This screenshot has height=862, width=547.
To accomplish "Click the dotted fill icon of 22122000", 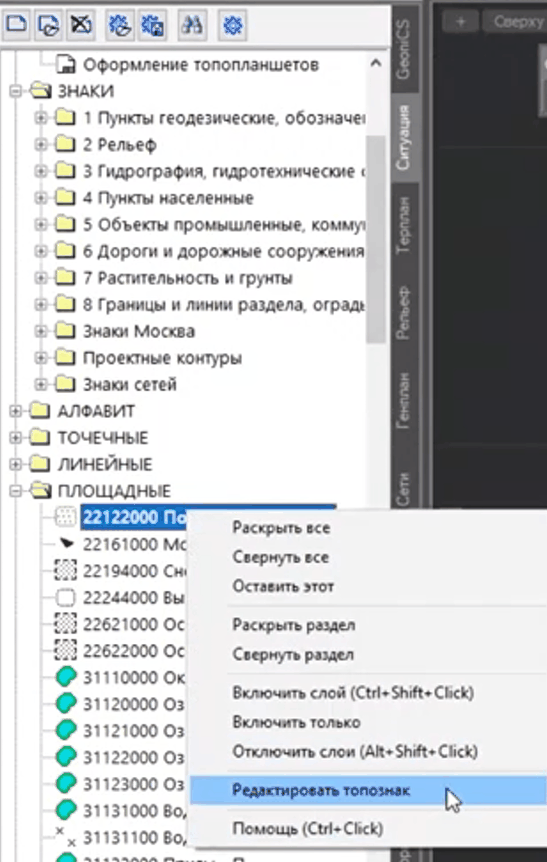I will (65, 517).
